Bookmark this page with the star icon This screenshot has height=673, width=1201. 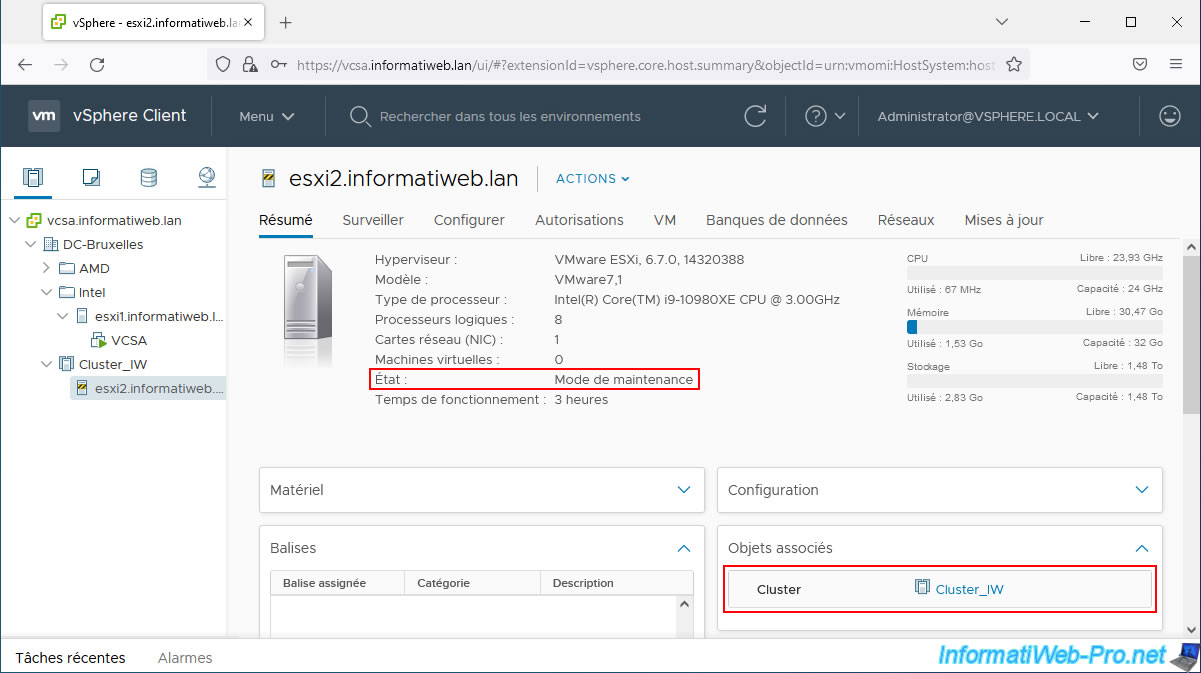pyautogui.click(x=1013, y=64)
